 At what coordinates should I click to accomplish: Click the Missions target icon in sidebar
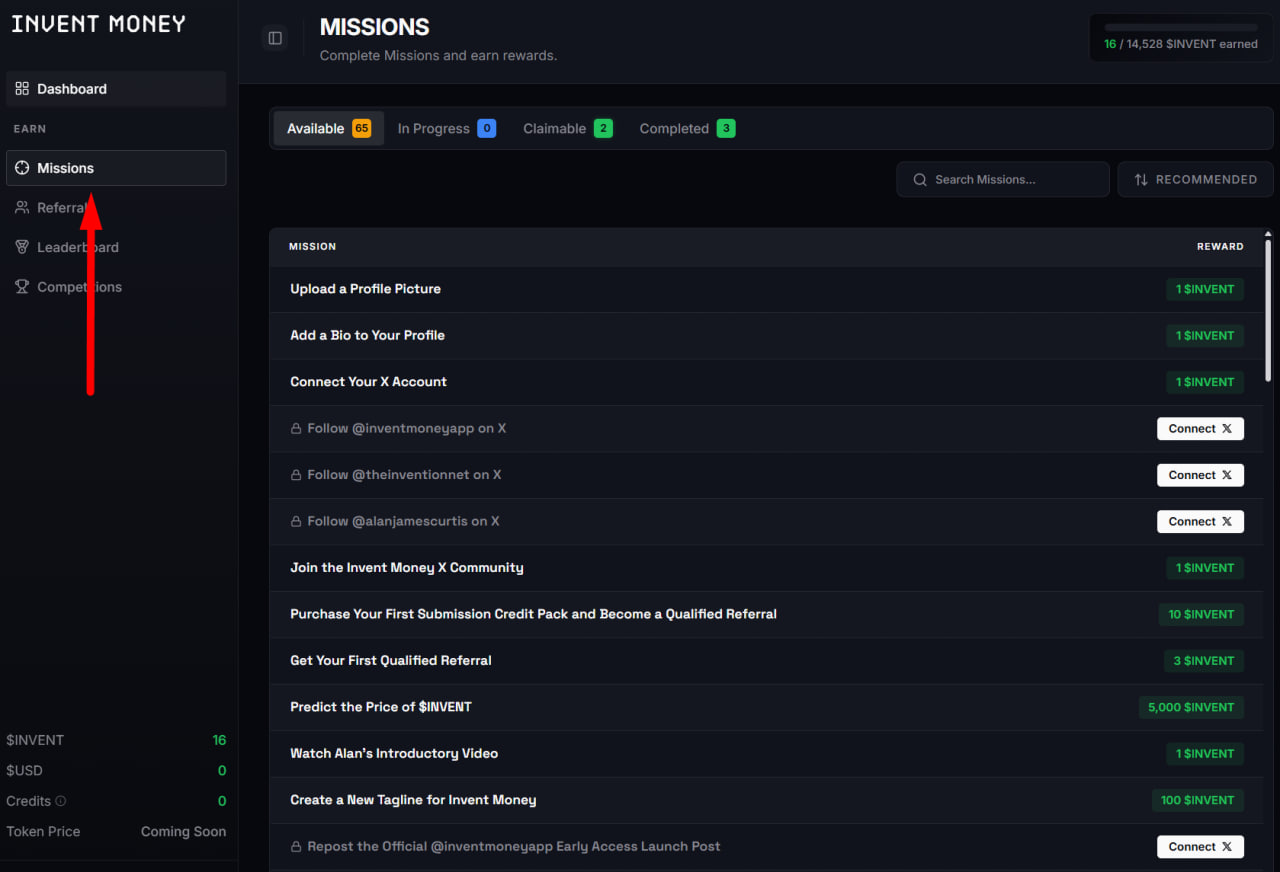pos(22,168)
